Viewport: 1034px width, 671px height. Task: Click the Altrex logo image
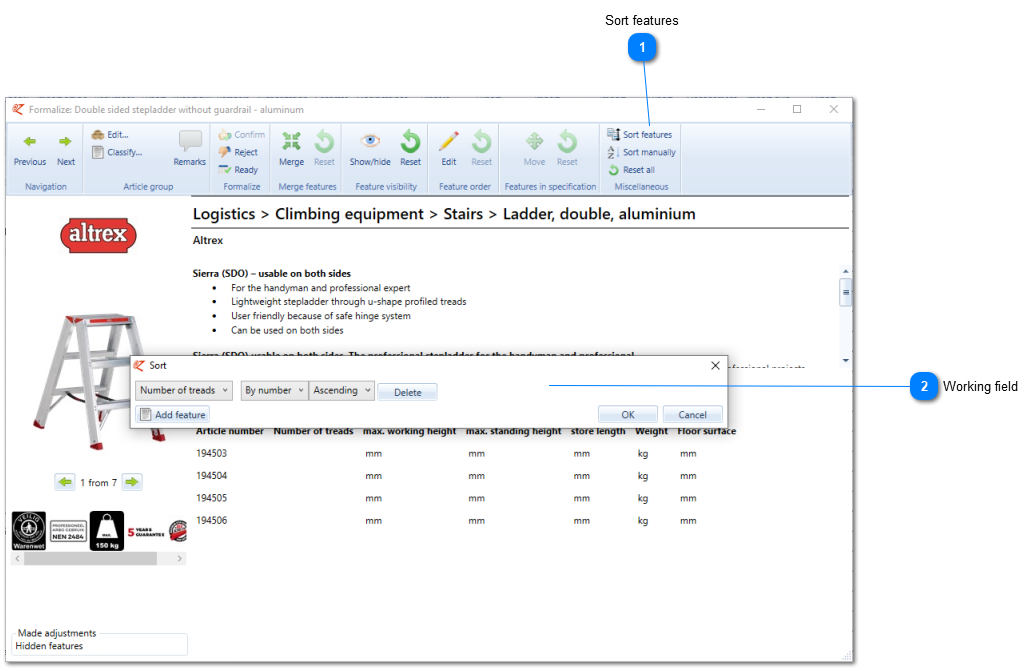click(x=98, y=234)
